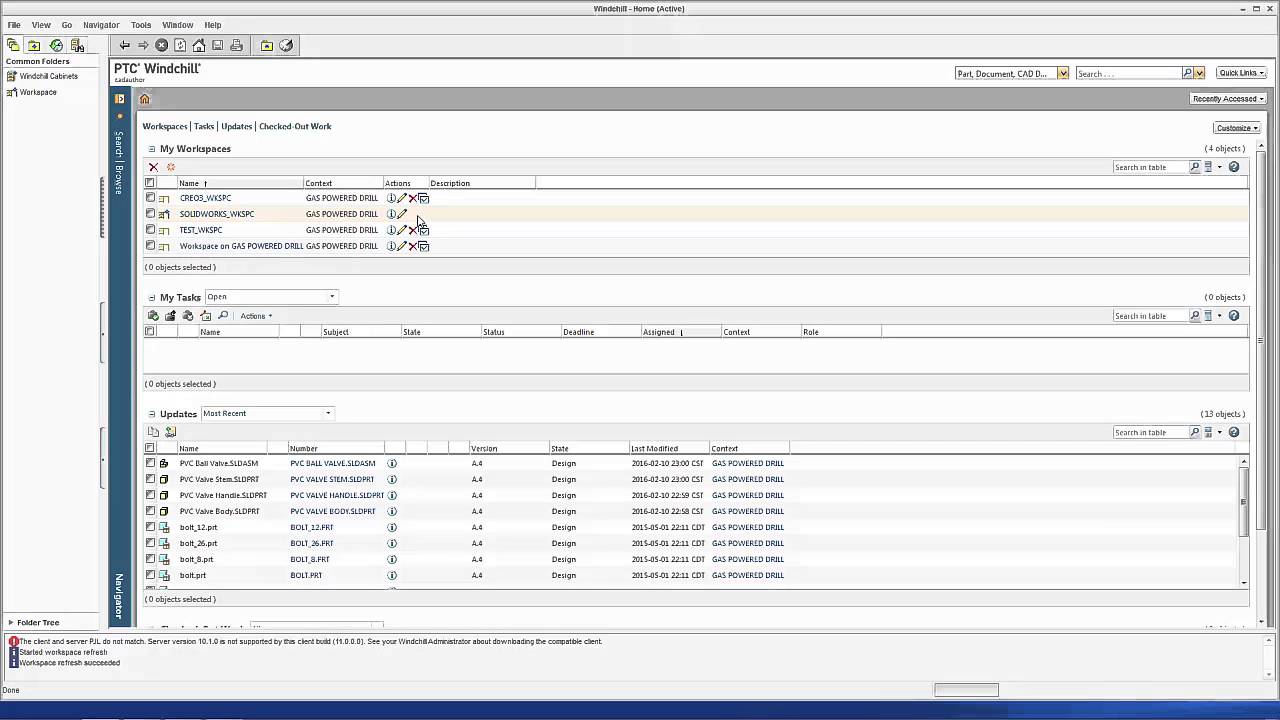Check the CREO3_WKSPC row checkbox
The width and height of the screenshot is (1280, 720).
pos(150,198)
